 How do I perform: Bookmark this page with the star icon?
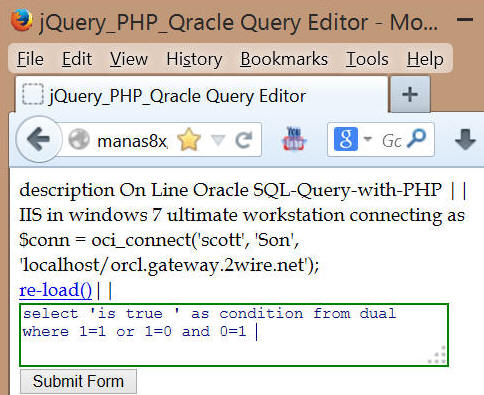tap(189, 140)
